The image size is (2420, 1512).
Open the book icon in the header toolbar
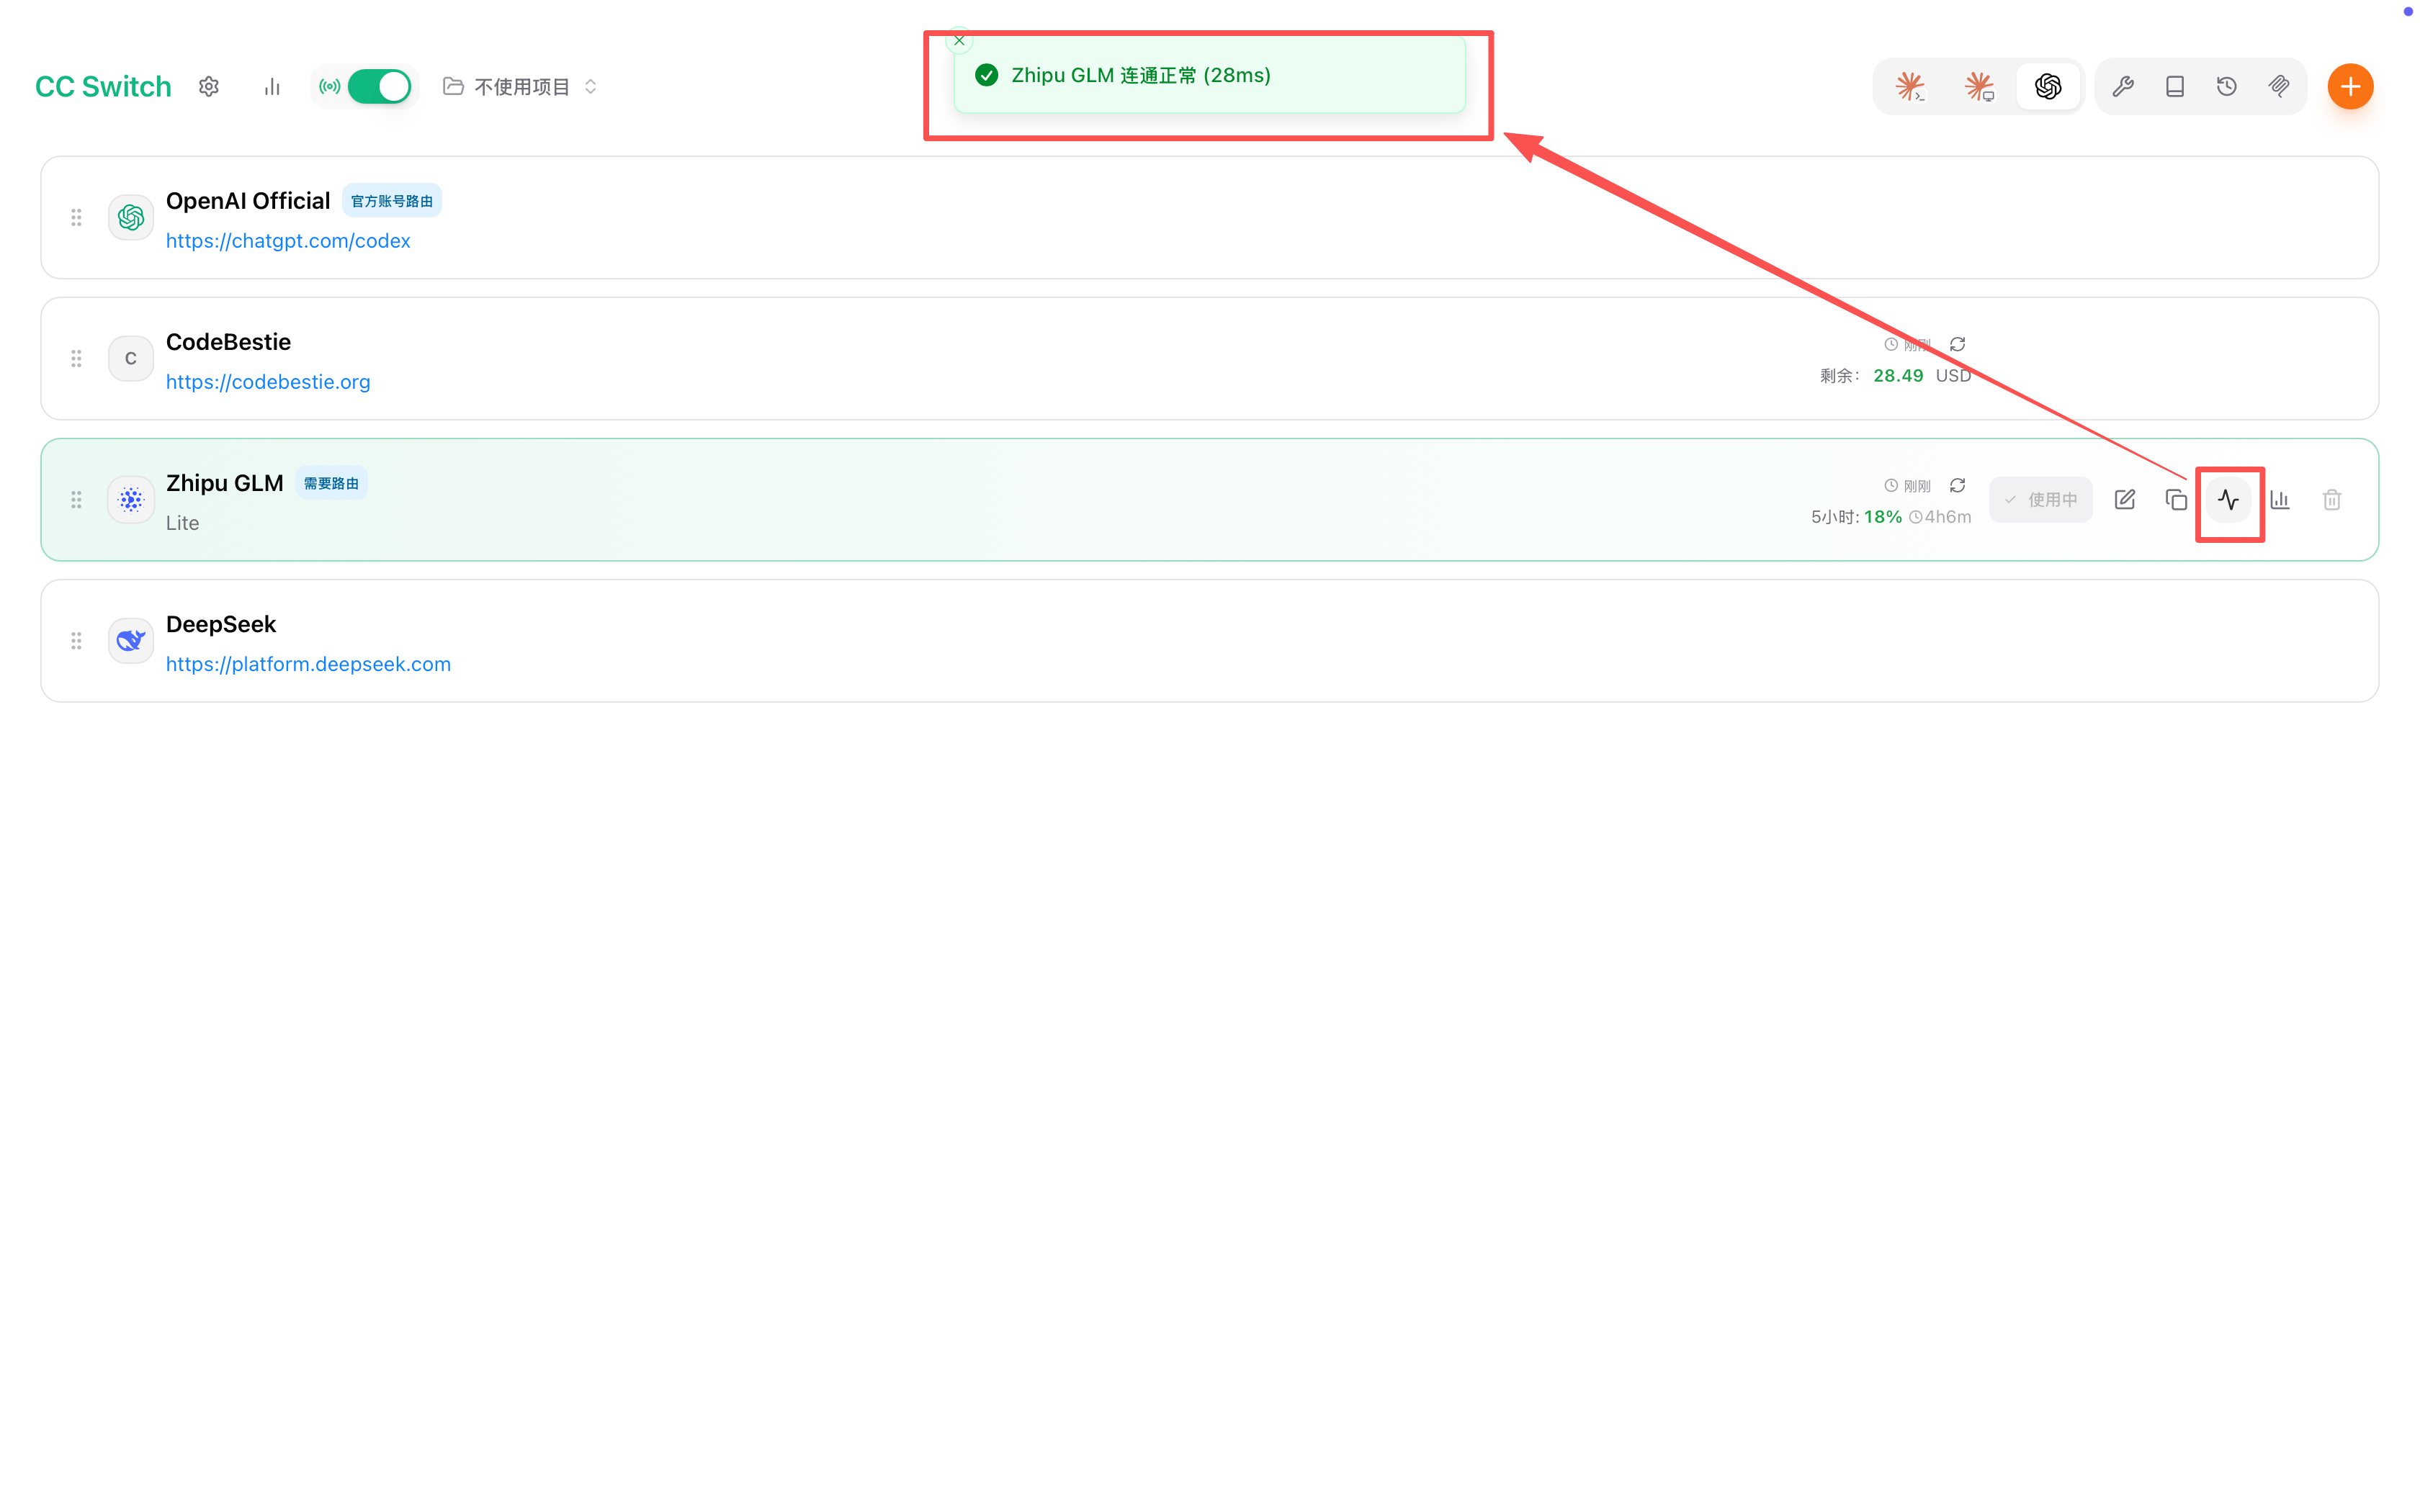point(2175,87)
